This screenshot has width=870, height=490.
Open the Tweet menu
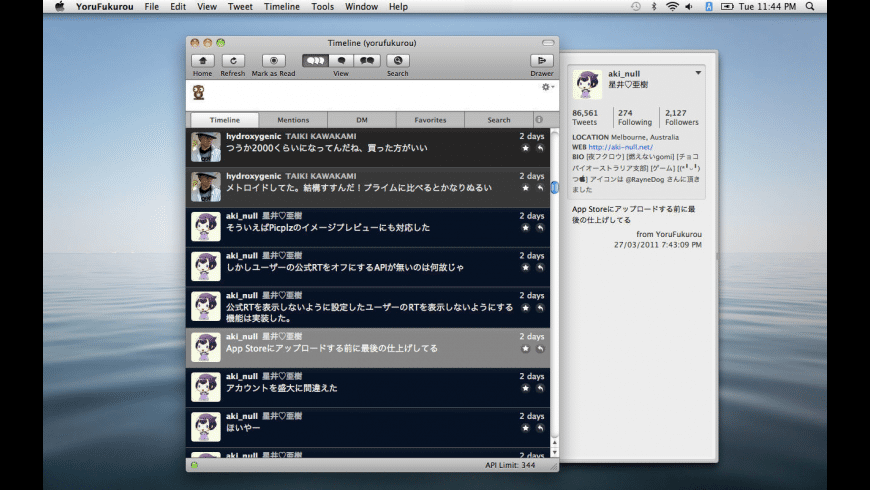[x=240, y=7]
